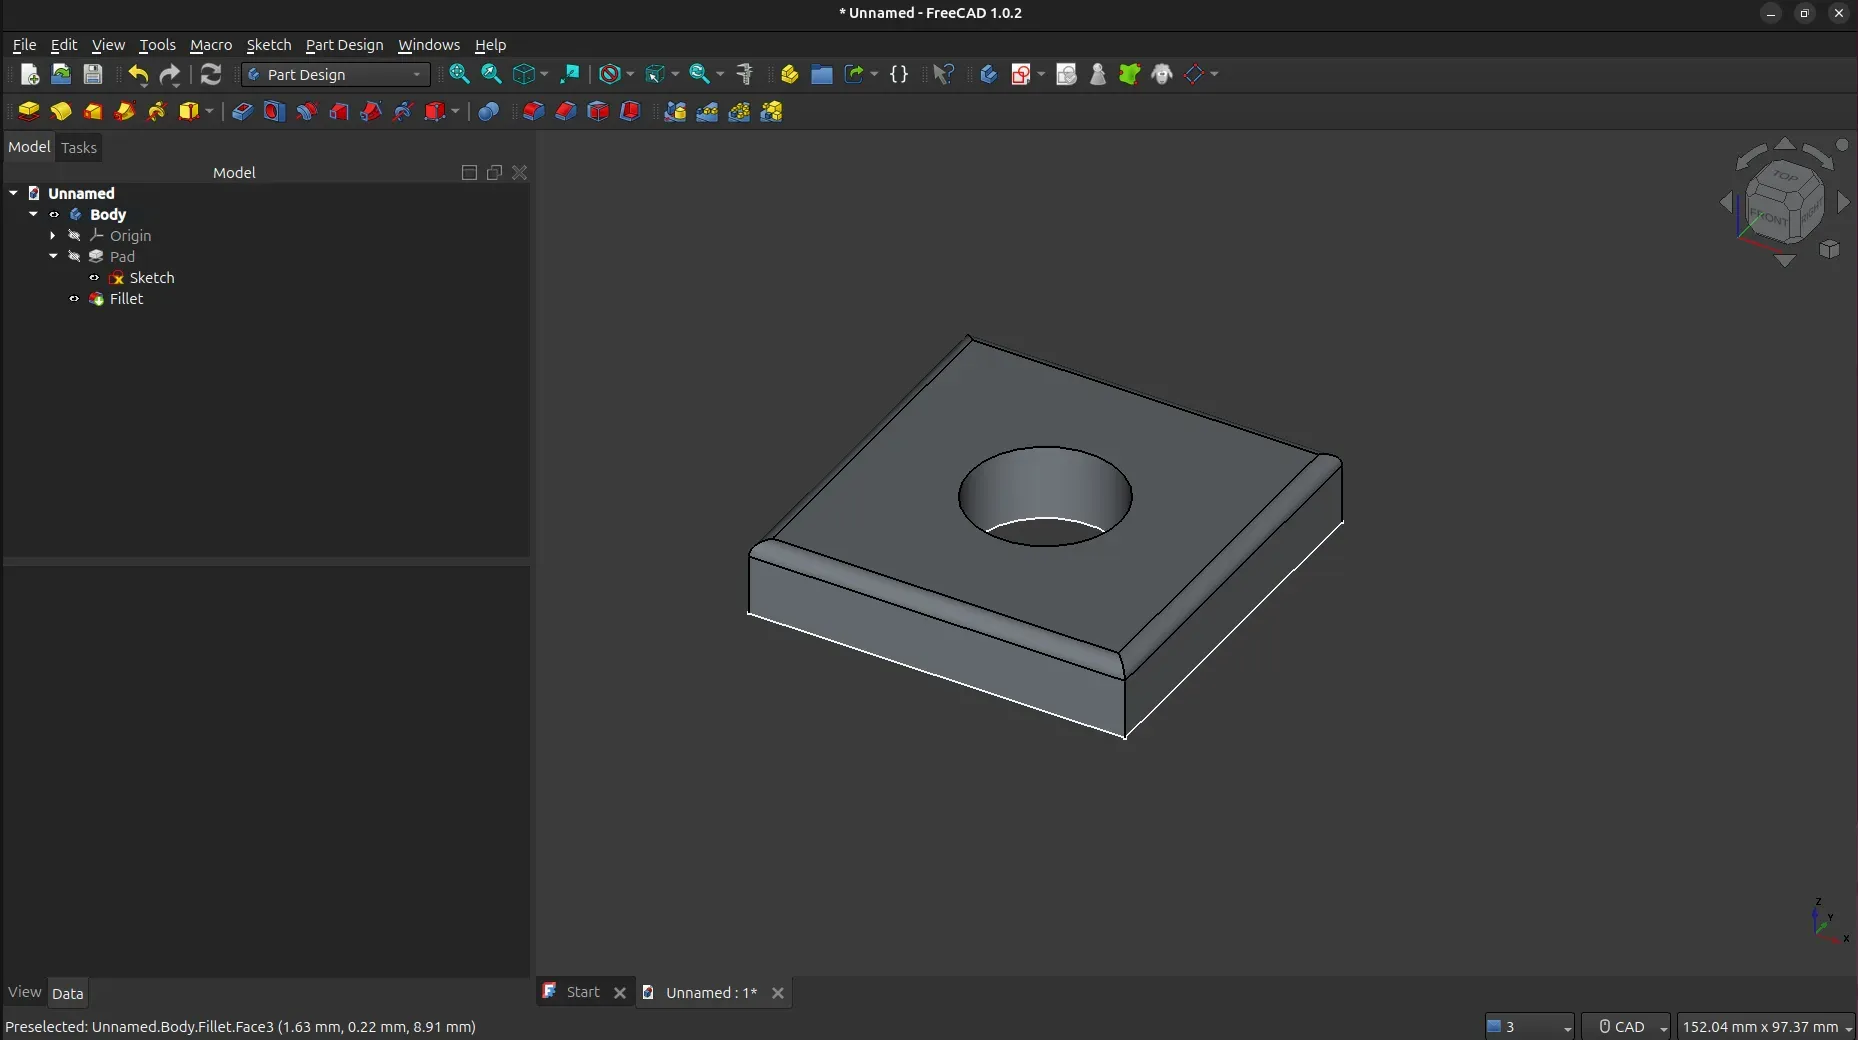Image resolution: width=1858 pixels, height=1040 pixels.
Task: Toggle visibility eye of Fillet
Action: pyautogui.click(x=74, y=299)
